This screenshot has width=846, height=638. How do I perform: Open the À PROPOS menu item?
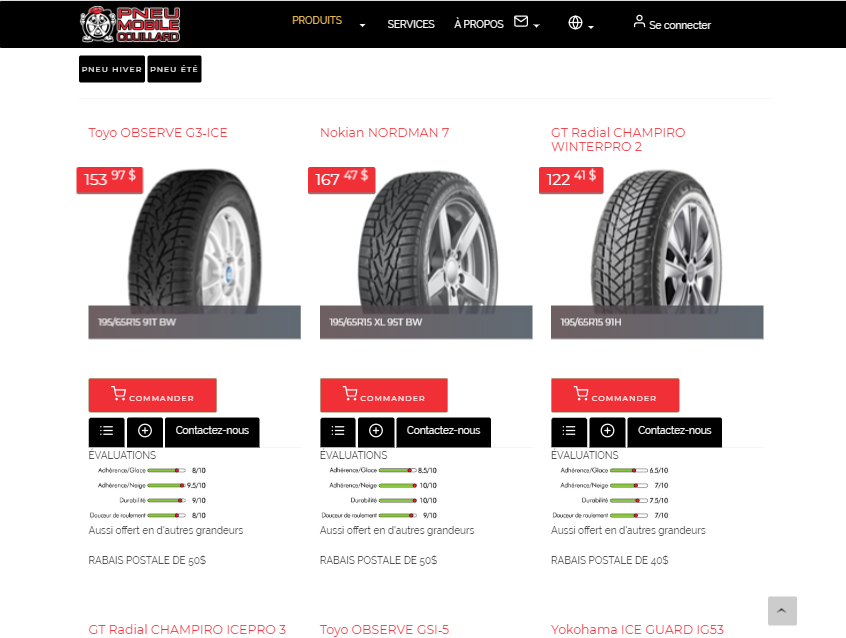479,24
